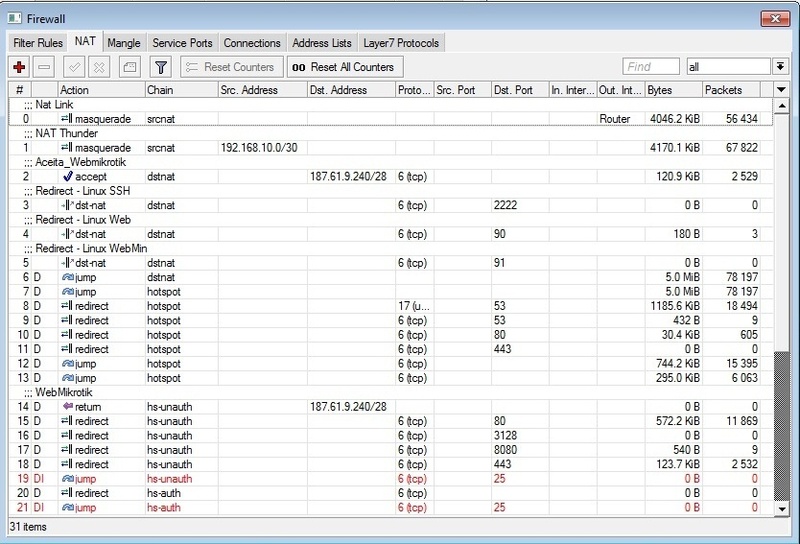800x544 pixels.
Task: Open Service Ports tab
Action: (x=182, y=43)
